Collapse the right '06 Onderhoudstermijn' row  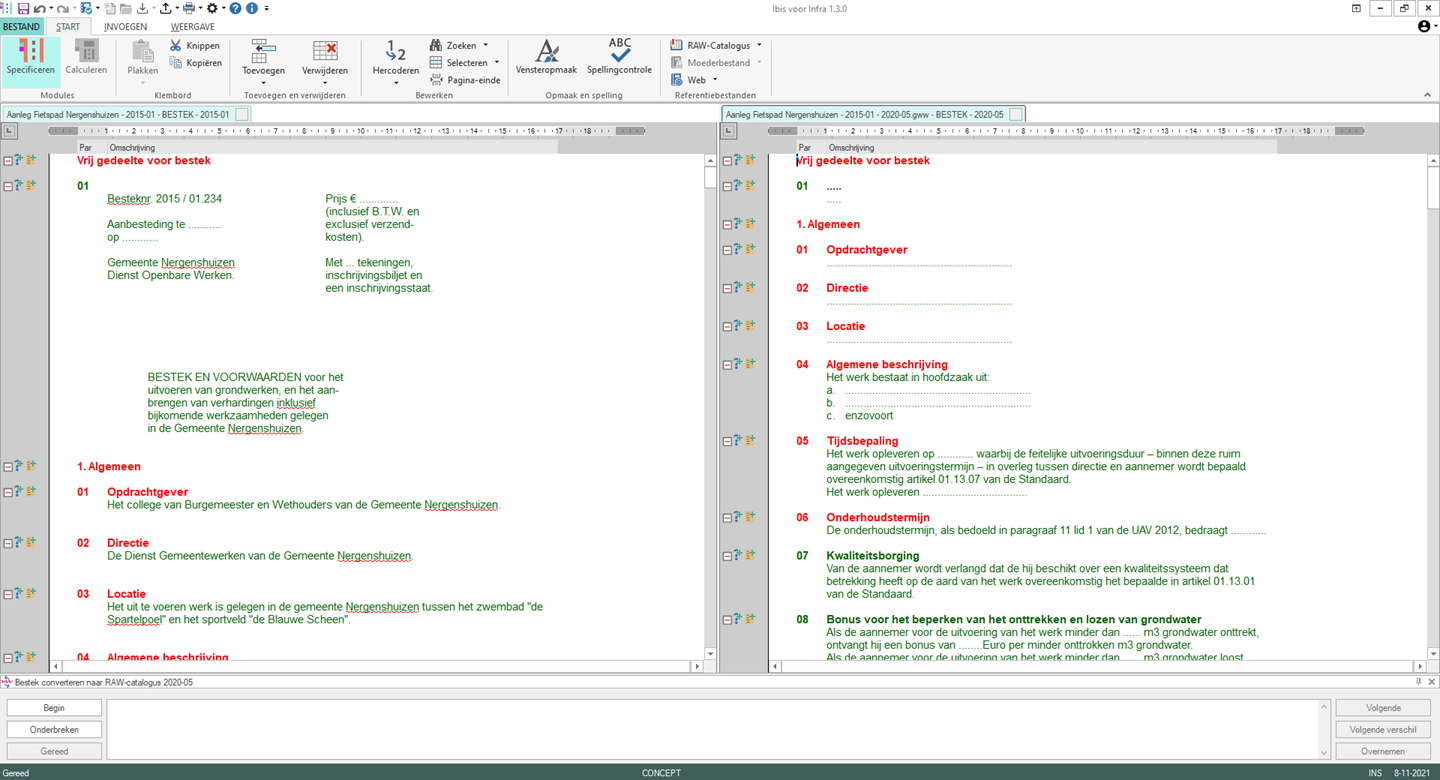pos(728,517)
